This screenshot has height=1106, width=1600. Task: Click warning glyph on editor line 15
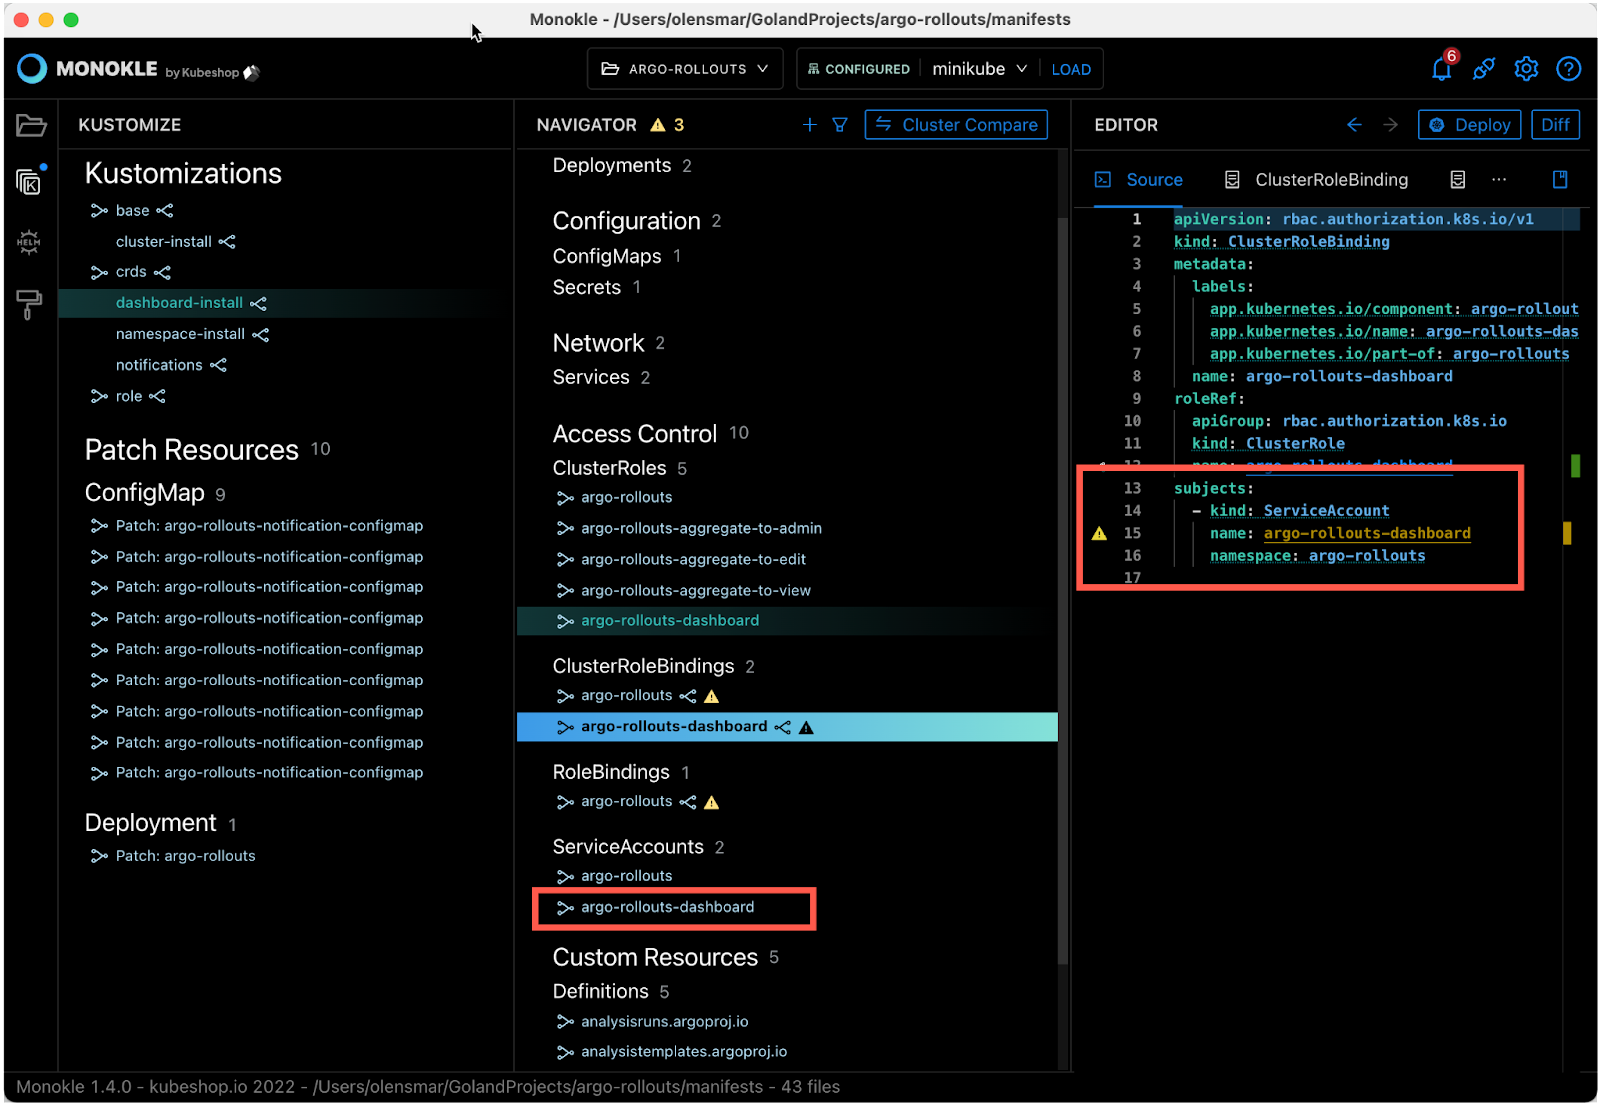click(x=1100, y=533)
